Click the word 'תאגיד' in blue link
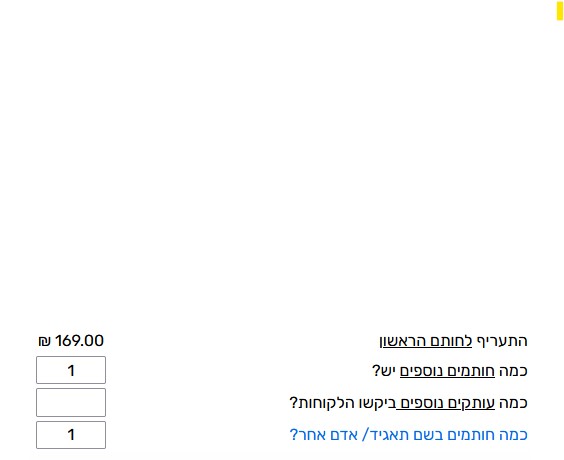This screenshot has width=564, height=460. pyautogui.click(x=388, y=435)
